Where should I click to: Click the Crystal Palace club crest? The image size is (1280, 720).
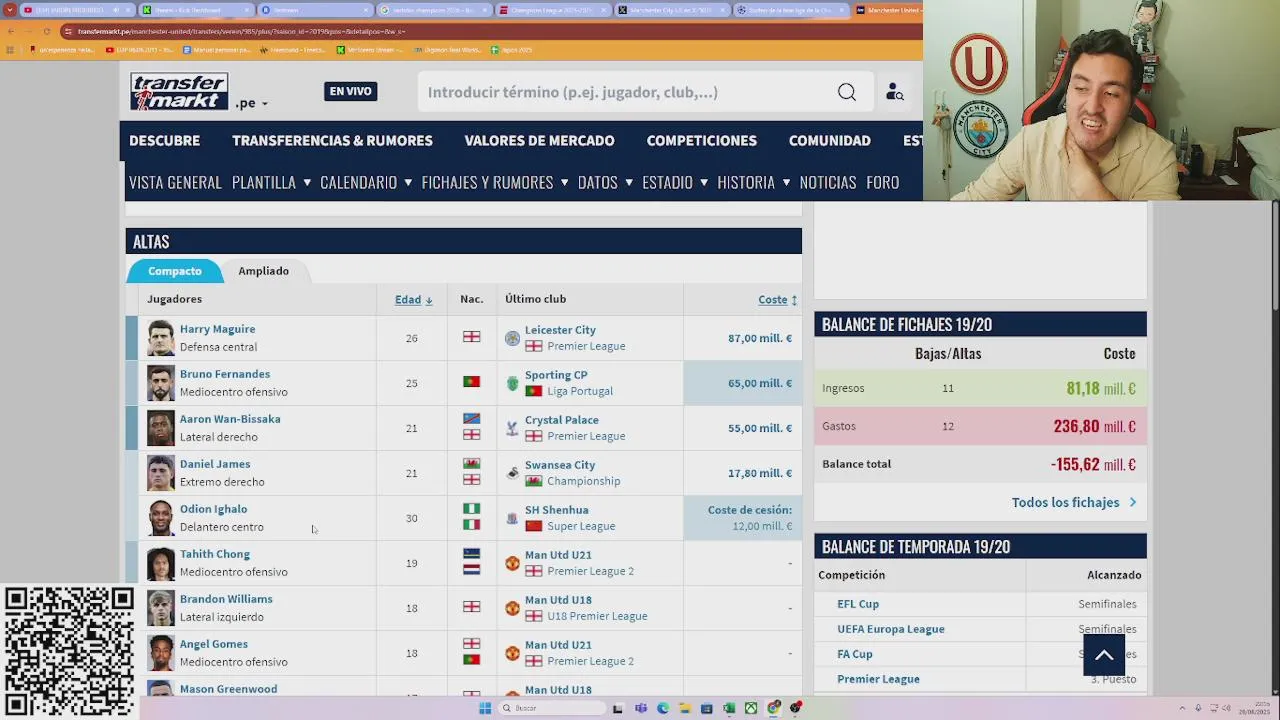(x=512, y=428)
